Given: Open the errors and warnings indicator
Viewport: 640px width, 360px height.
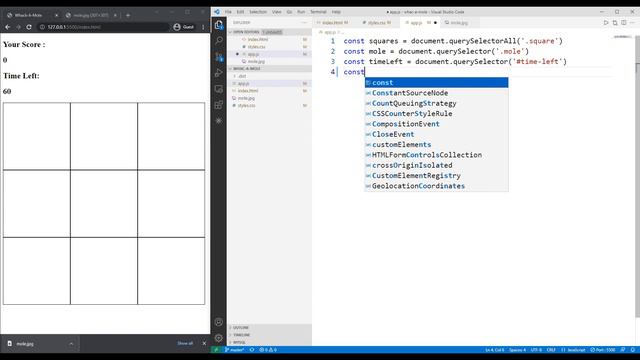Looking at the screenshot, I should click(268, 350).
